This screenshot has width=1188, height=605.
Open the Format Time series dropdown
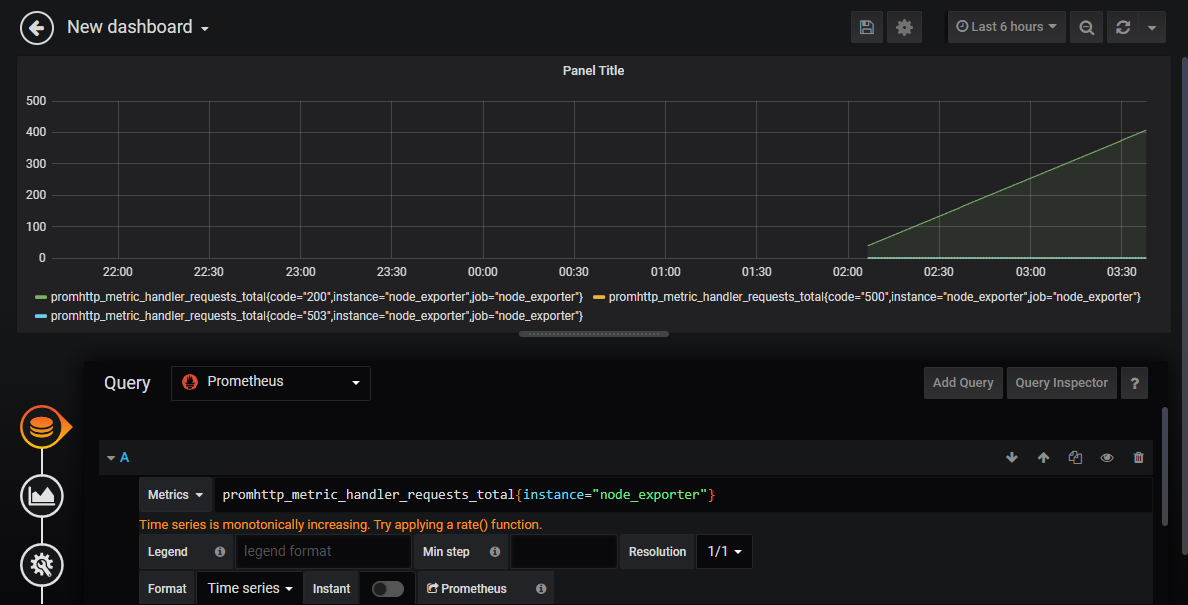[x=248, y=588]
